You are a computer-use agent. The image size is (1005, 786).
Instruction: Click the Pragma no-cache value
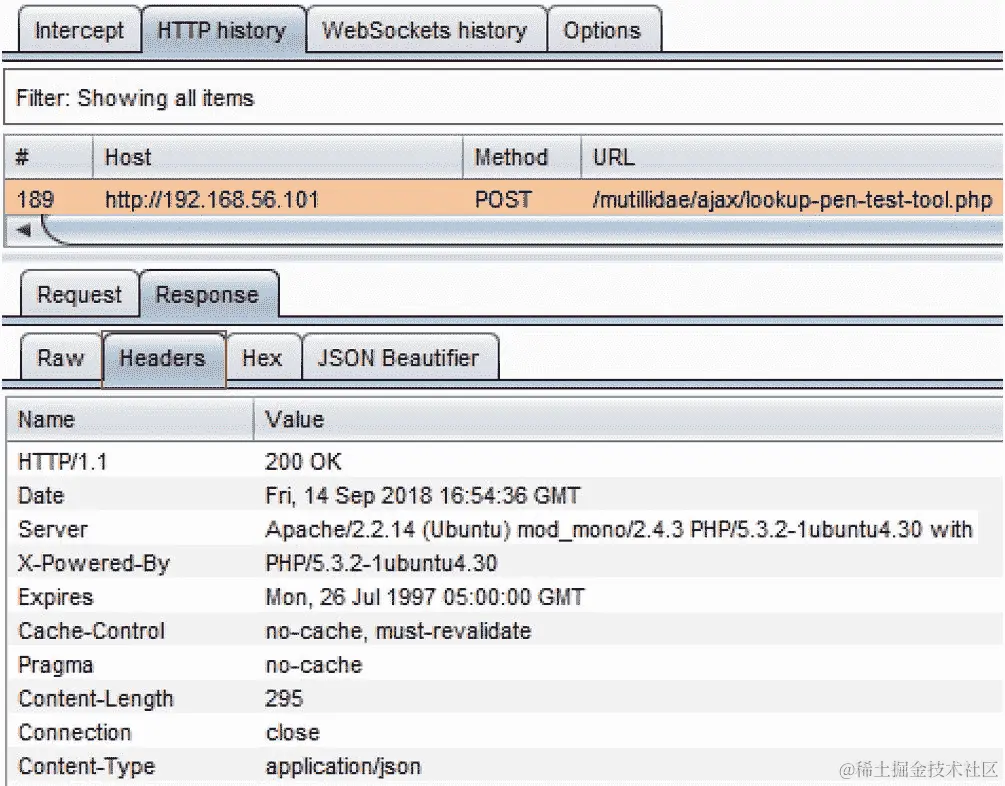point(314,665)
